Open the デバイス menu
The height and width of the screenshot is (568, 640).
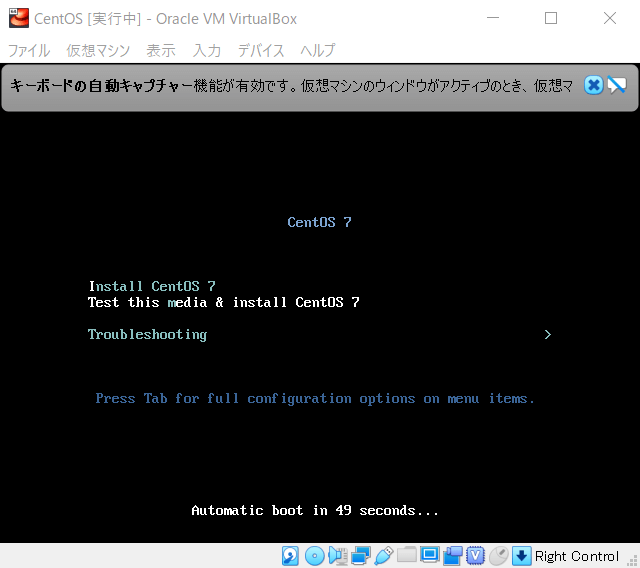[261, 51]
